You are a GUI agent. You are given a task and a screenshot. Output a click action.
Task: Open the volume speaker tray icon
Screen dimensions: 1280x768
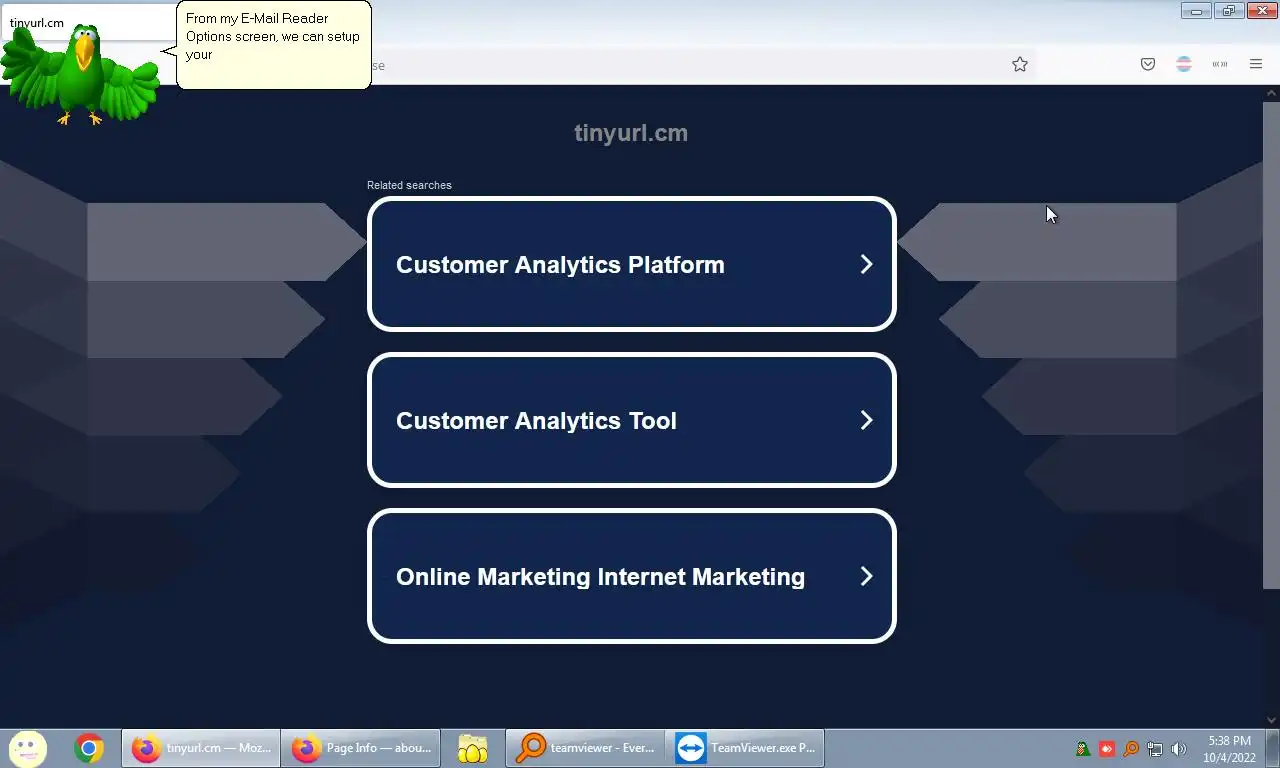point(1179,748)
